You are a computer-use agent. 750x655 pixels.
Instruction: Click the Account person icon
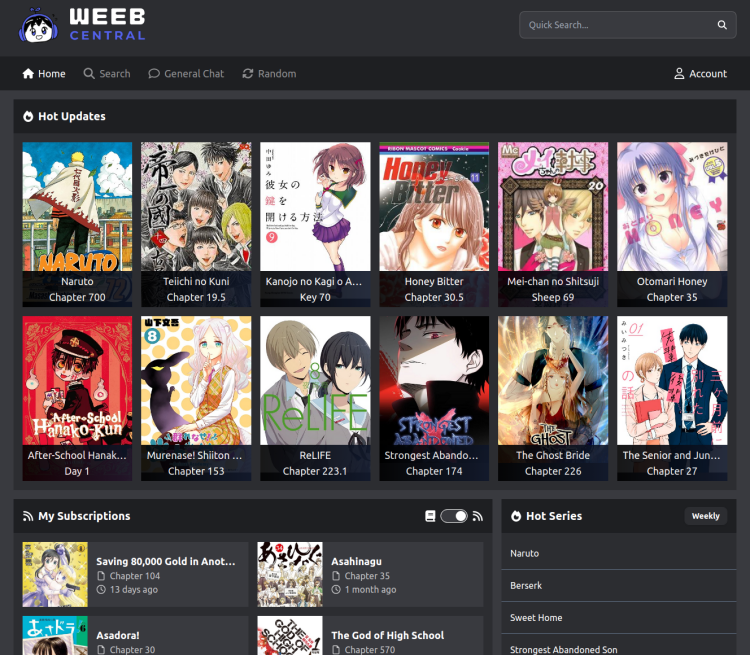coord(679,74)
